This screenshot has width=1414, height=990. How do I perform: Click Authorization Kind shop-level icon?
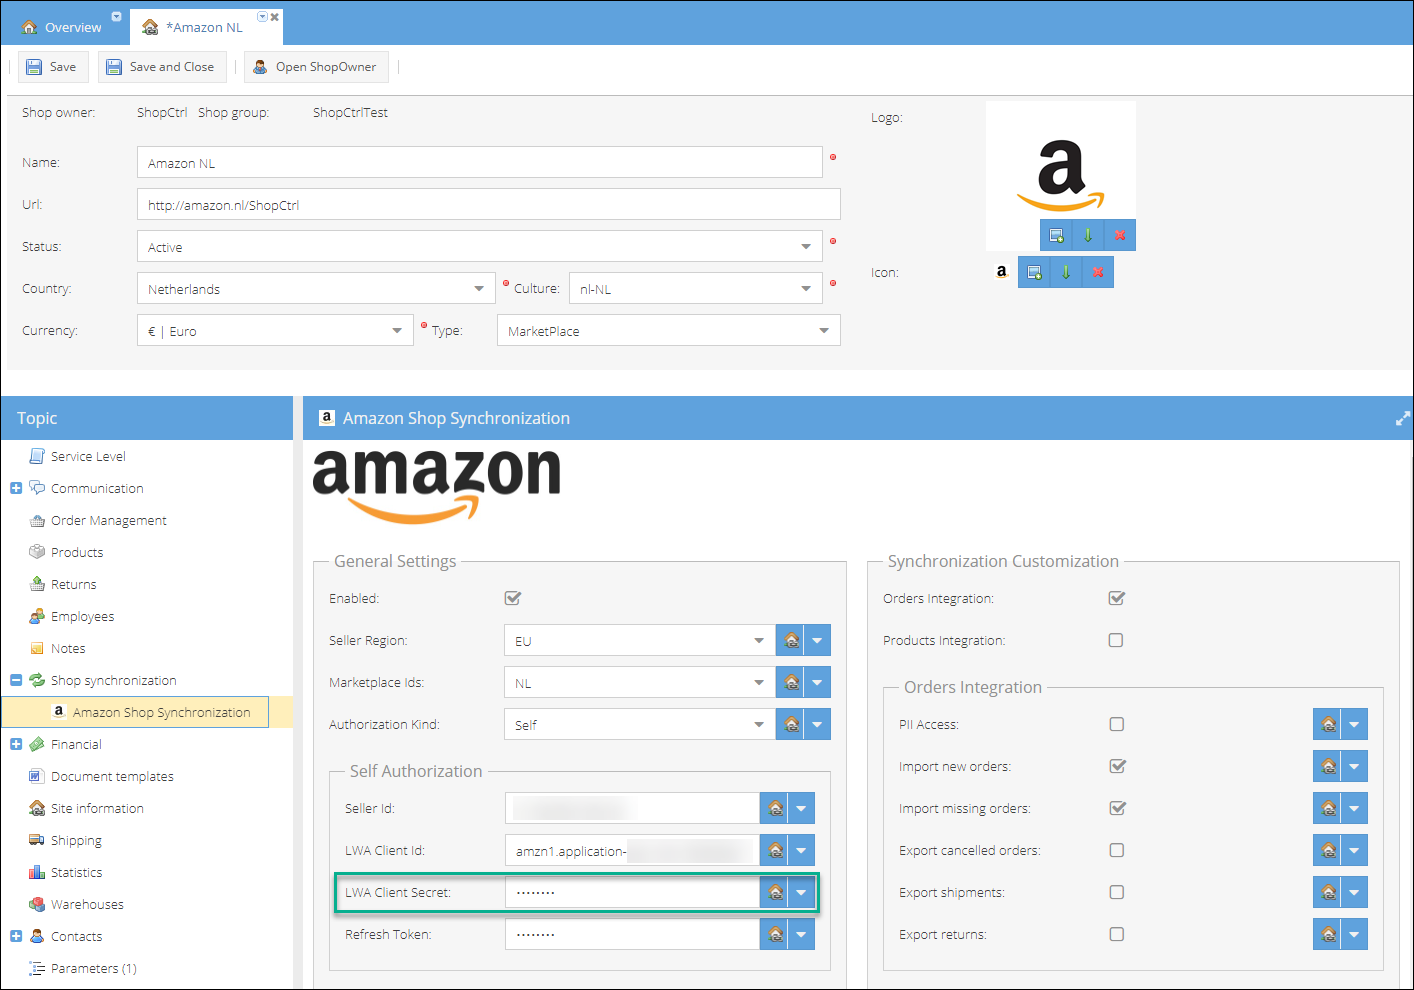pos(792,724)
